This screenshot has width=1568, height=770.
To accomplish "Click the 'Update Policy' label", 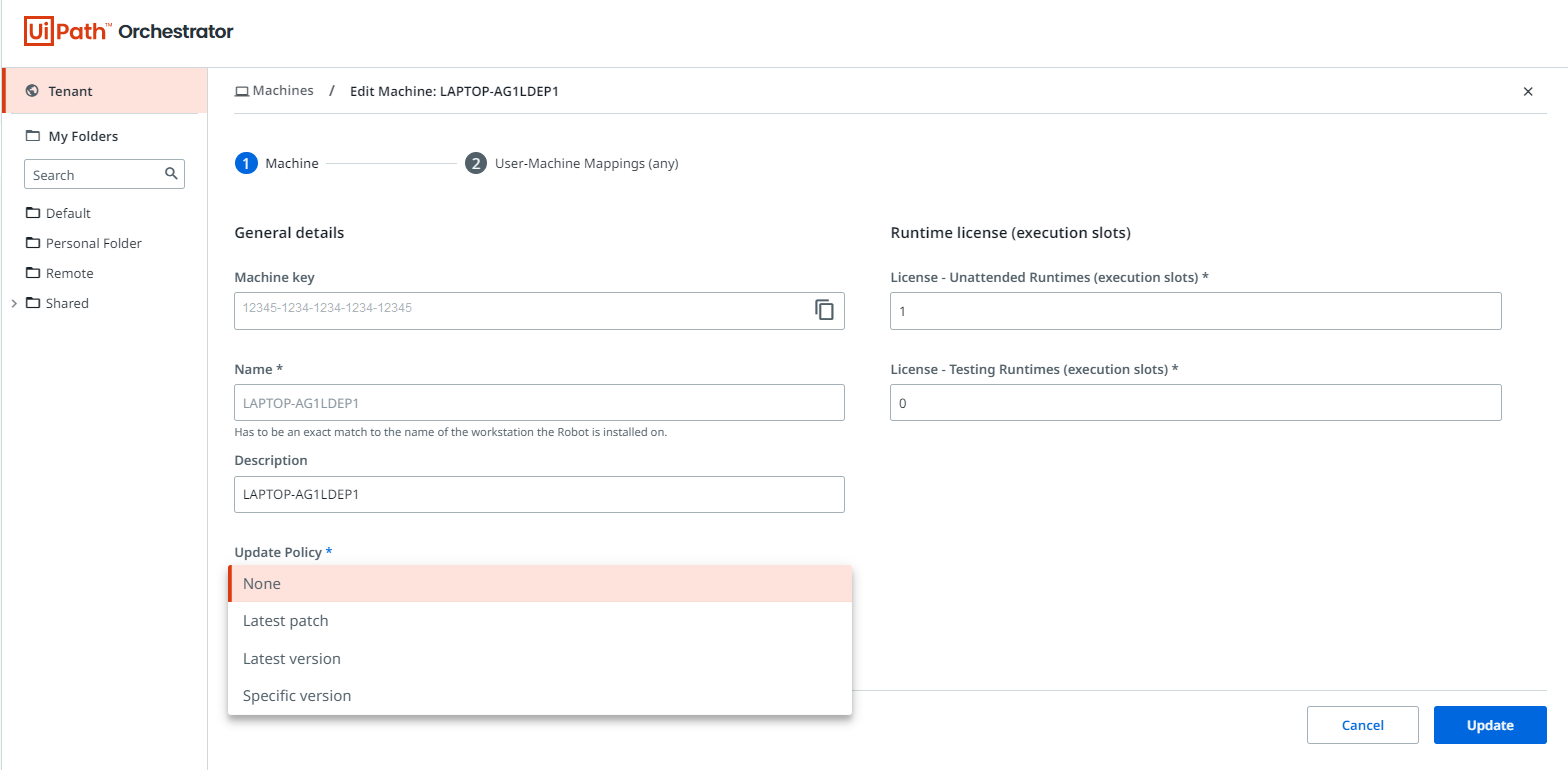I will 283,552.
